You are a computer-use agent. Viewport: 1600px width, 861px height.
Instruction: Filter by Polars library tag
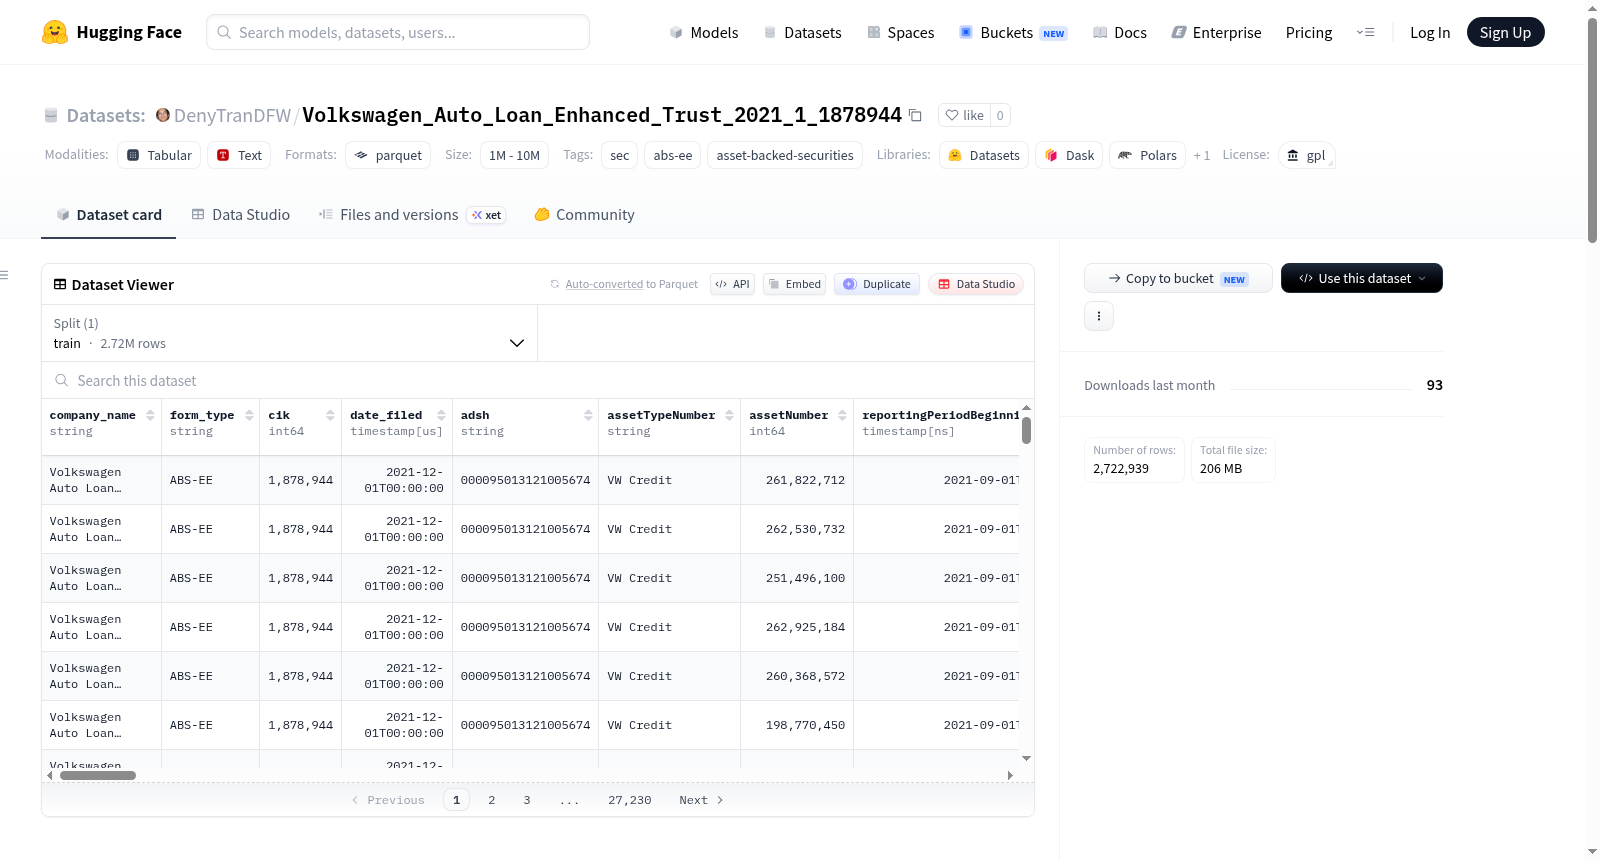point(1147,155)
